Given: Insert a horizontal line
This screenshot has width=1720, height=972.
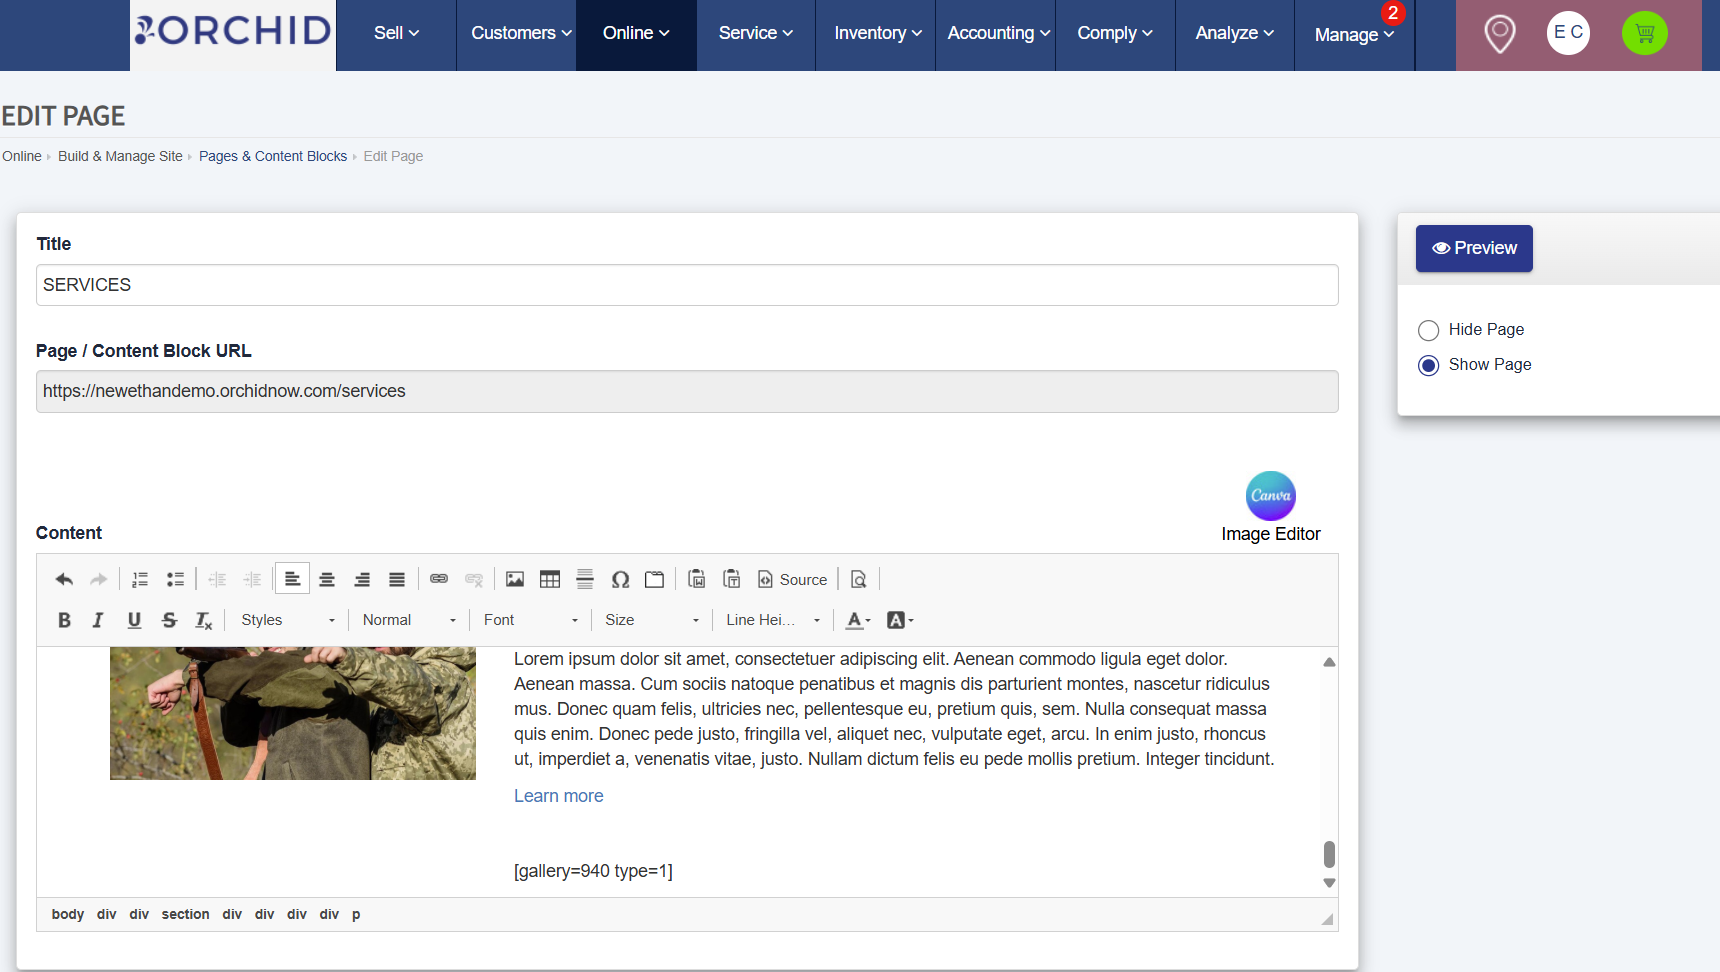Looking at the screenshot, I should (x=585, y=579).
